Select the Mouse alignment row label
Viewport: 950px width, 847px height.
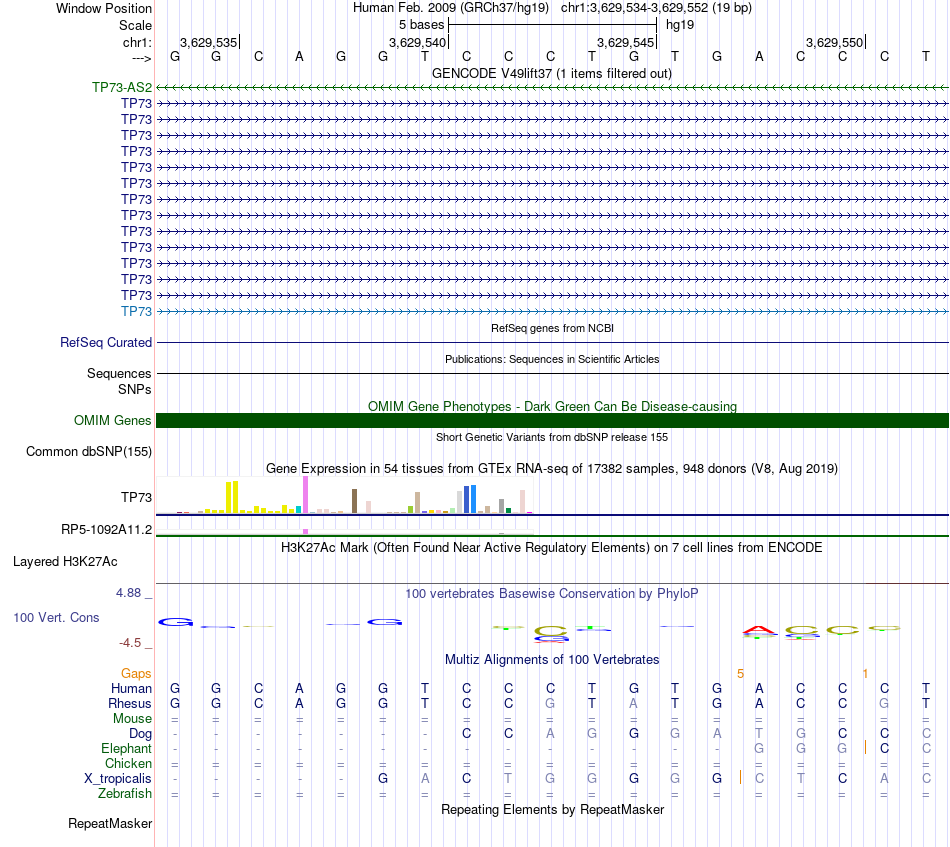[x=133, y=719]
